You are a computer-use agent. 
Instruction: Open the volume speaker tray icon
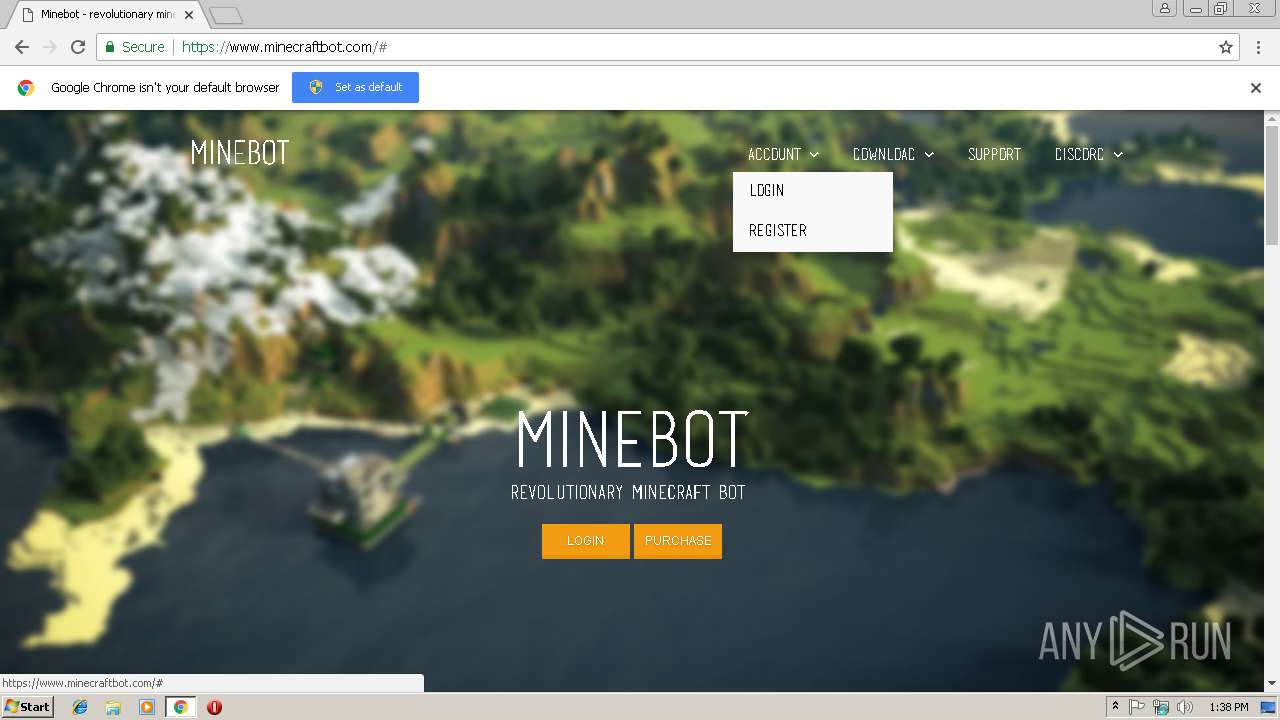[1185, 707]
